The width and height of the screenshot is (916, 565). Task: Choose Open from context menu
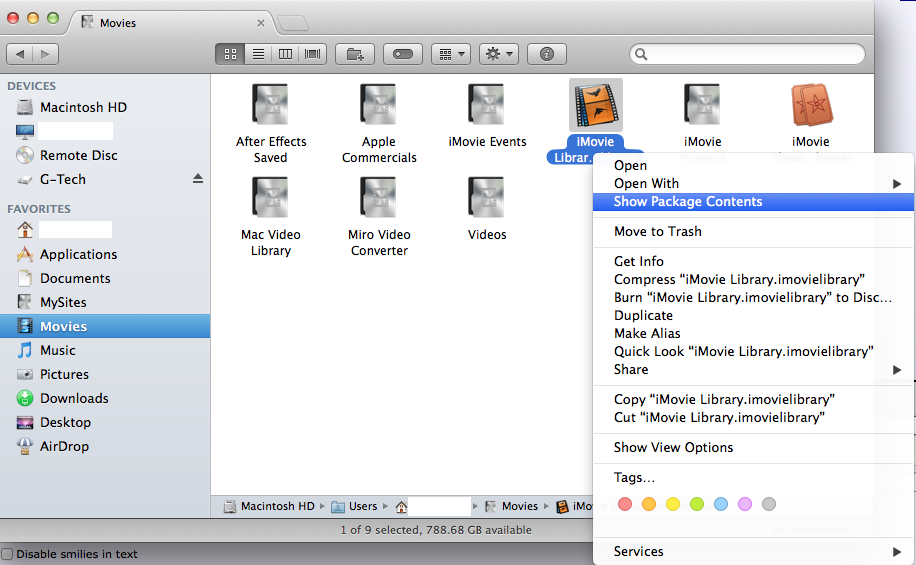753,165
